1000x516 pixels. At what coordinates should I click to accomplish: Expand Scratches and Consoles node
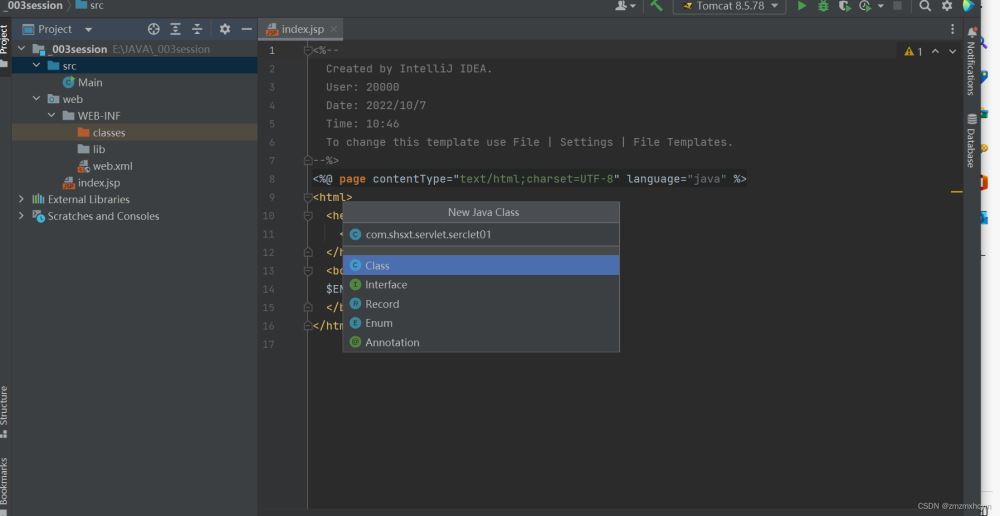[21, 216]
